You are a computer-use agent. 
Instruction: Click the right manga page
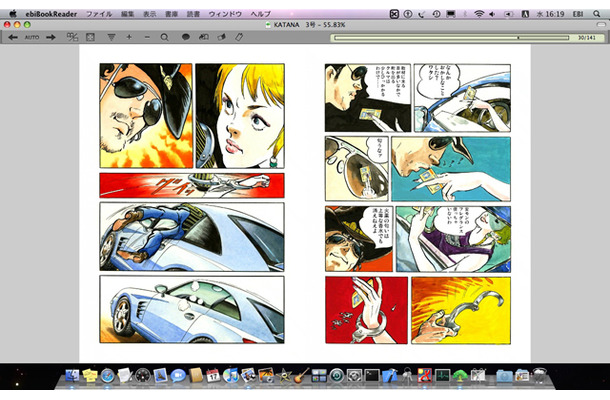click(x=418, y=204)
